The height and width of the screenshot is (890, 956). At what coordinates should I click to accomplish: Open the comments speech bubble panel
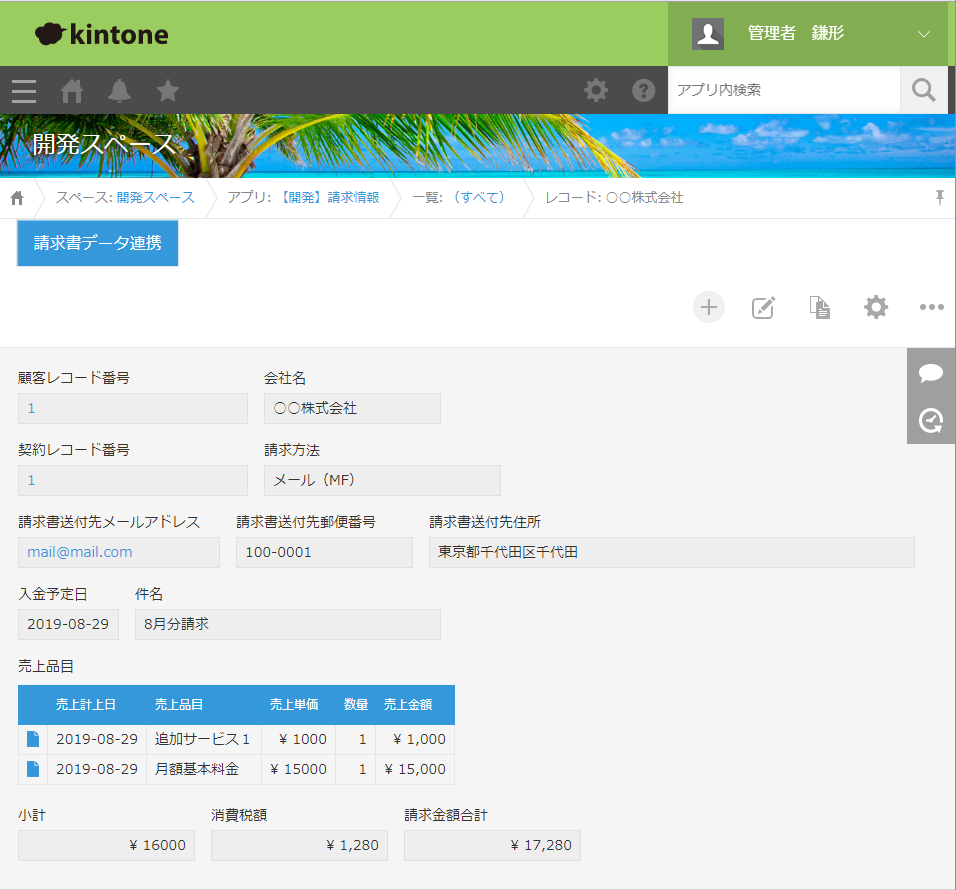pyautogui.click(x=930, y=372)
